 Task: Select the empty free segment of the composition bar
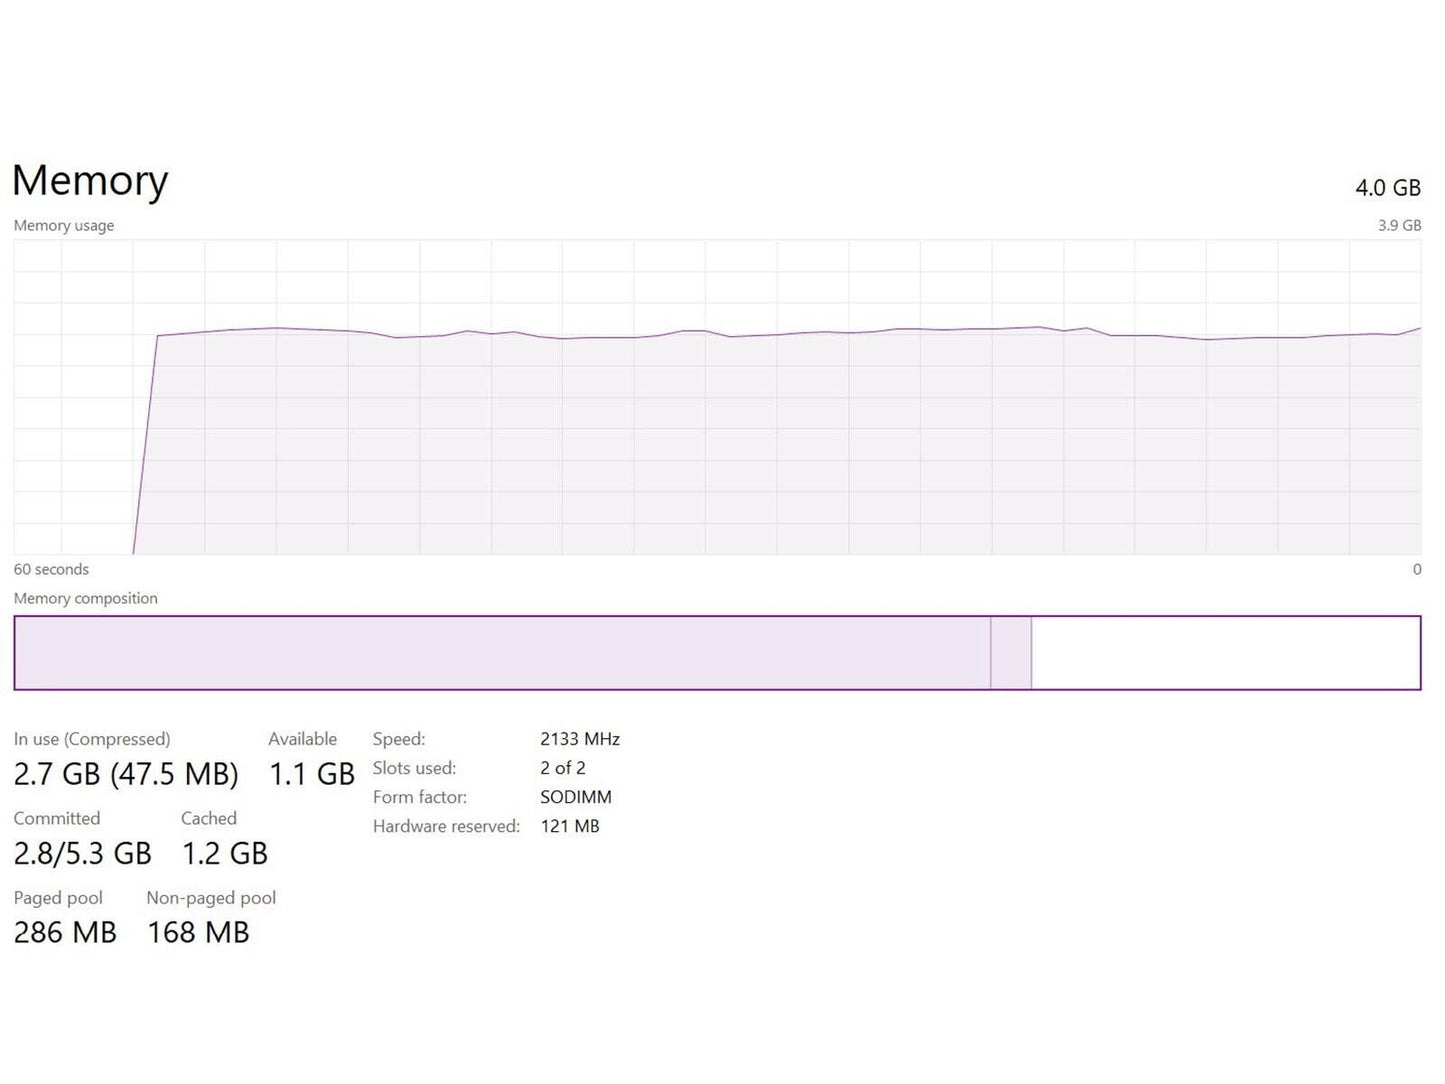[x=1225, y=653]
